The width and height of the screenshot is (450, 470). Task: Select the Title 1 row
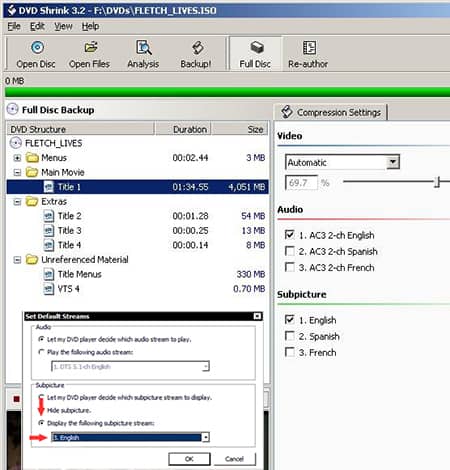137,187
